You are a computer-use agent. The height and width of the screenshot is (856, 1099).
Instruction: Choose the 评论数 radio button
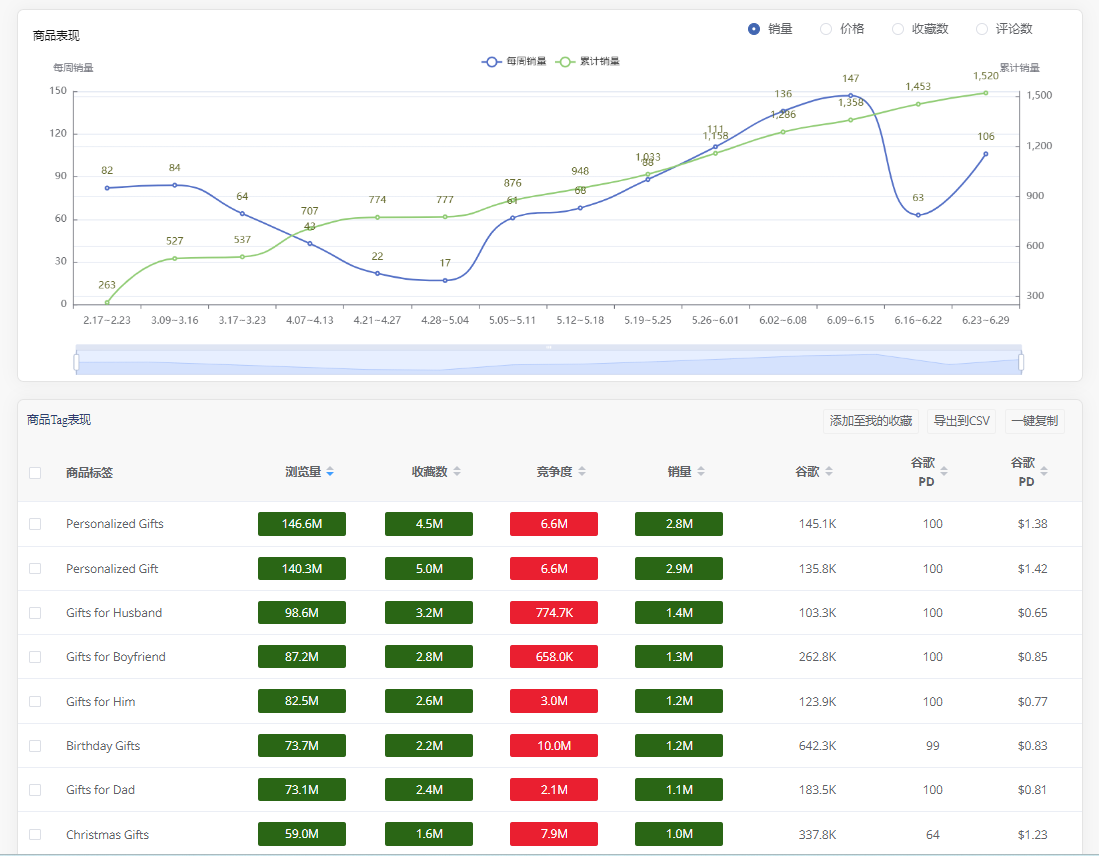(982, 29)
